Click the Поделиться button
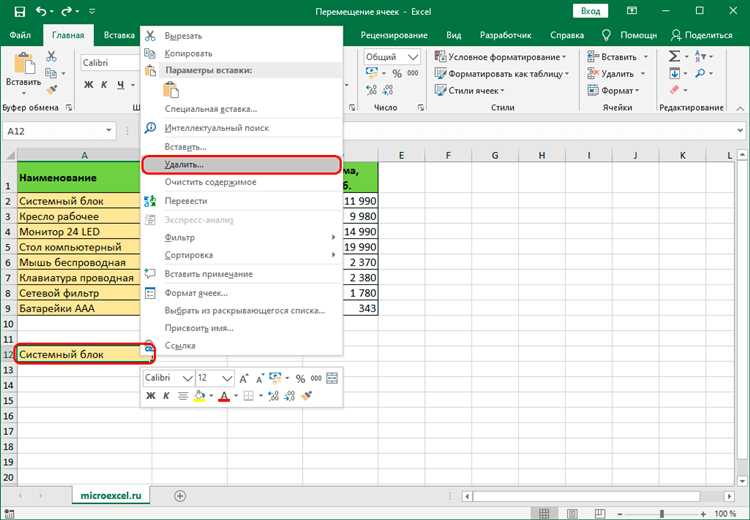750x520 pixels. 702,35
